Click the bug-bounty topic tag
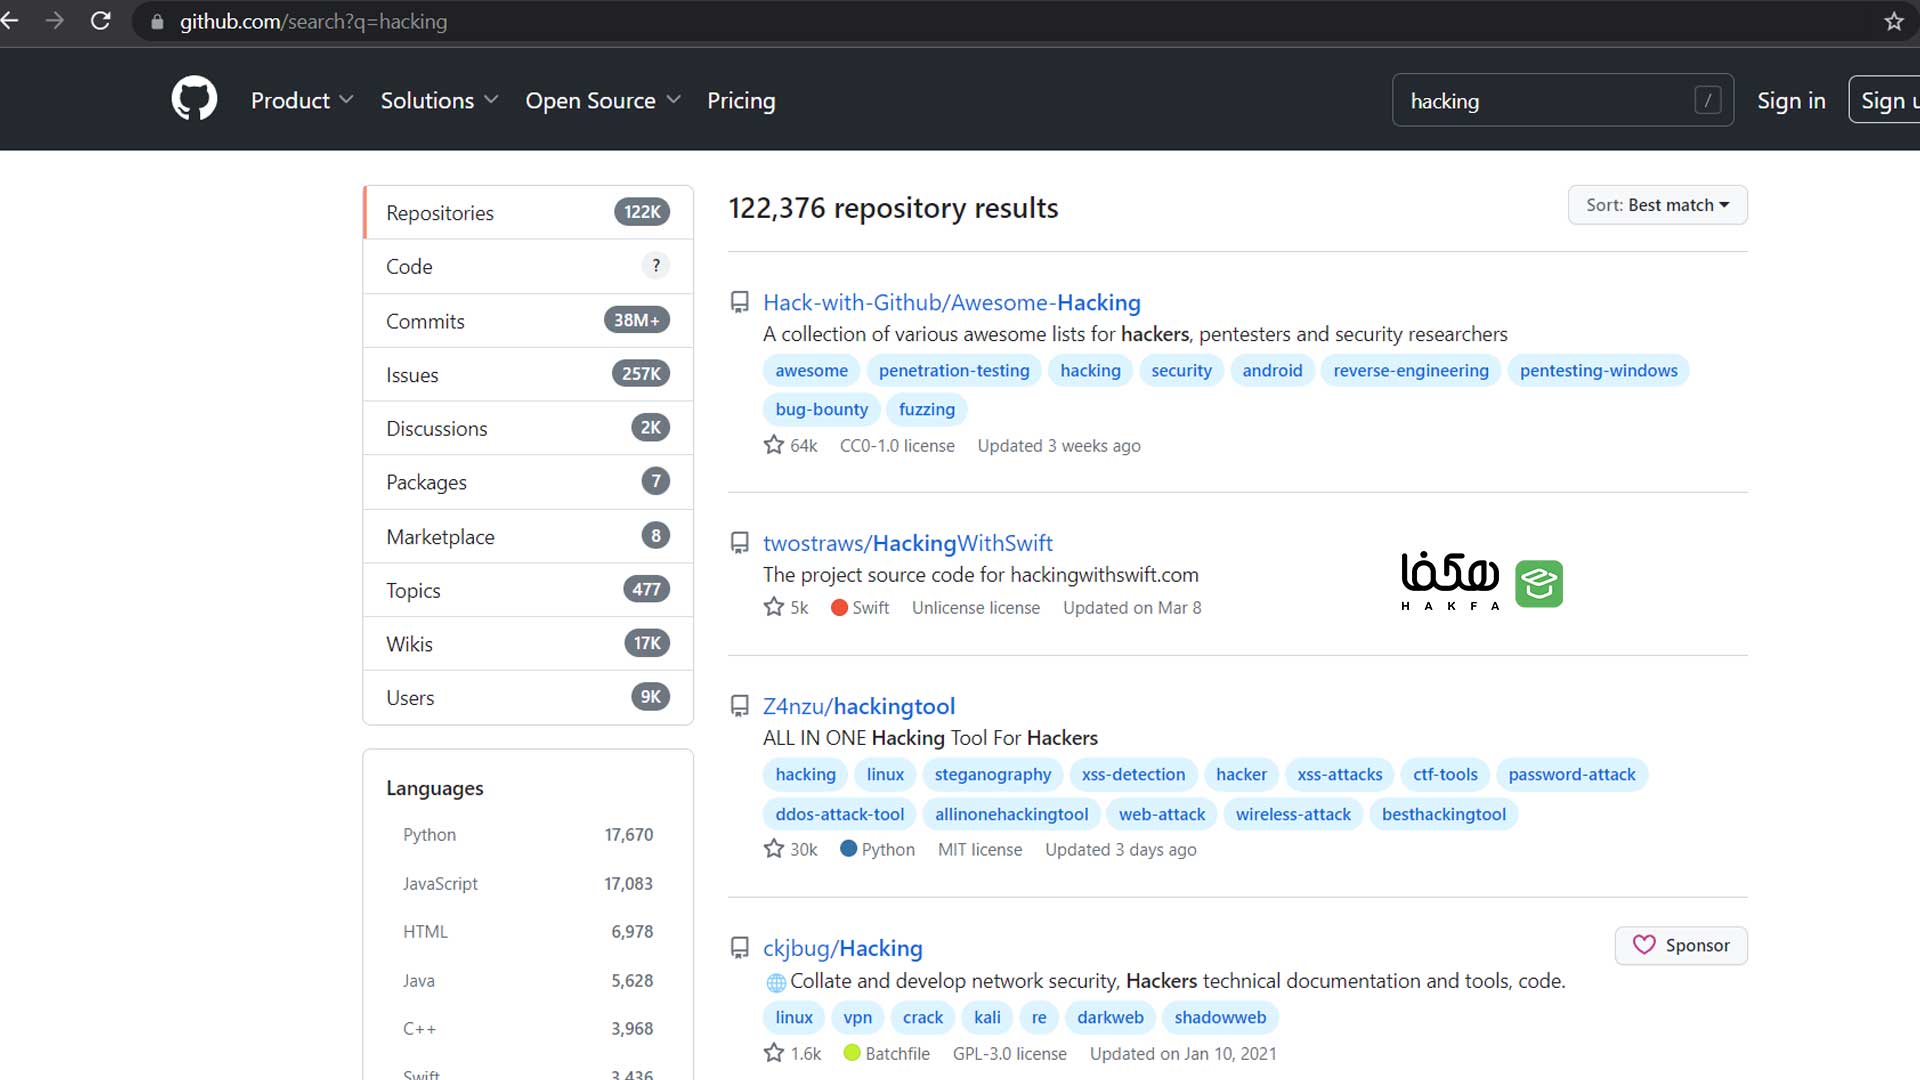 821,409
